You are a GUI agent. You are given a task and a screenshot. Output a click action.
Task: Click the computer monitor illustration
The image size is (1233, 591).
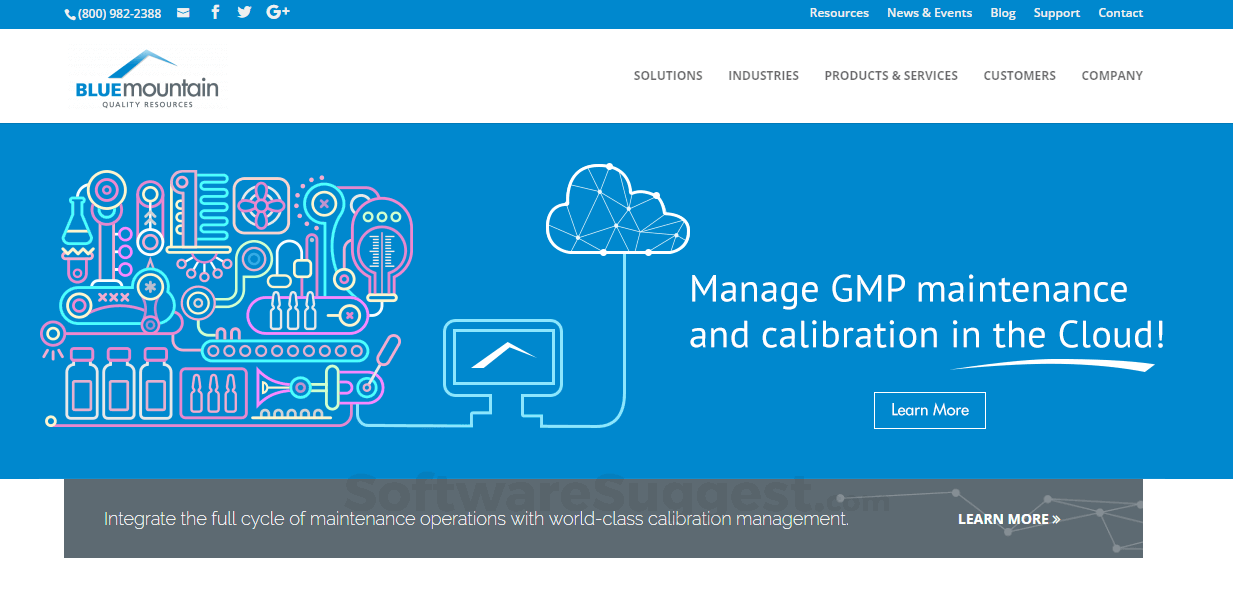pos(502,355)
